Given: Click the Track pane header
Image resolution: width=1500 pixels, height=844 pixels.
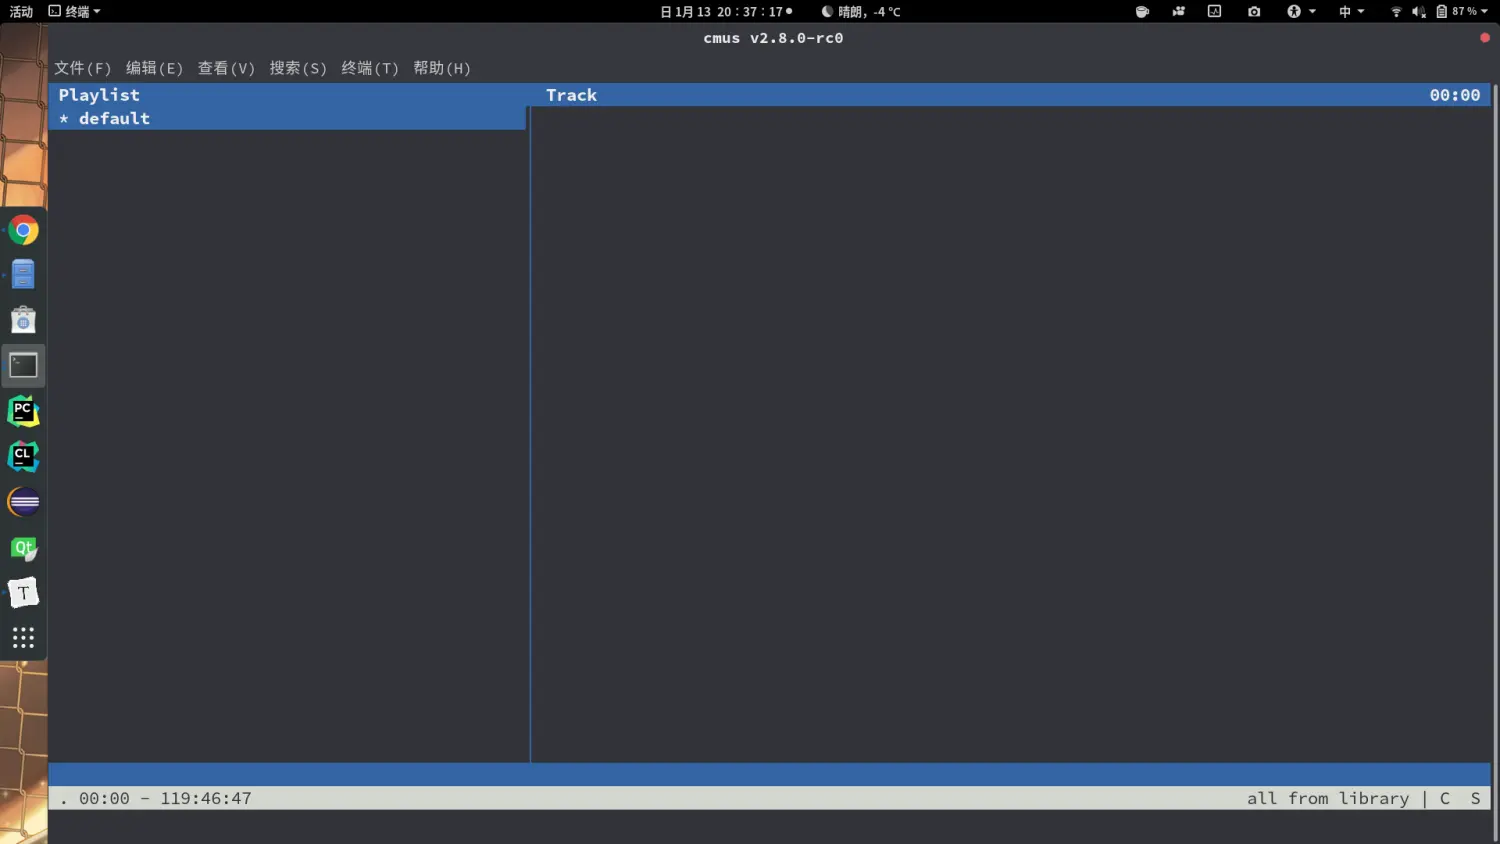Looking at the screenshot, I should pyautogui.click(x=571, y=95).
